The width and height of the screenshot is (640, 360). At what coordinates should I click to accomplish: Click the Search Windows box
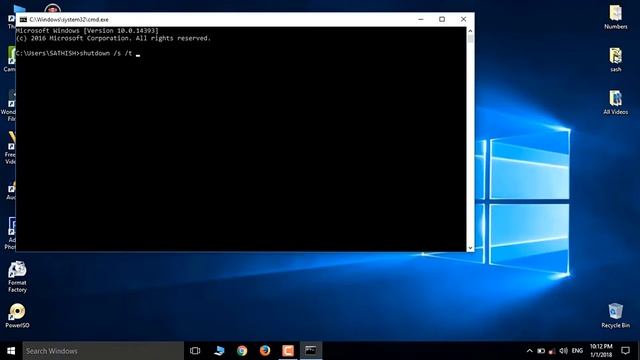pyautogui.click(x=103, y=351)
